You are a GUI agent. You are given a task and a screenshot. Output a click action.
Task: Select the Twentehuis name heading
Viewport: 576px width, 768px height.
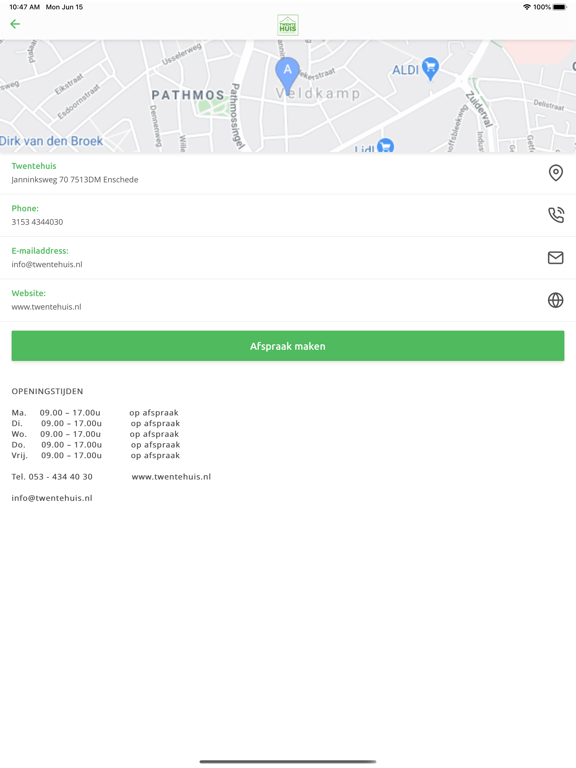(34, 166)
